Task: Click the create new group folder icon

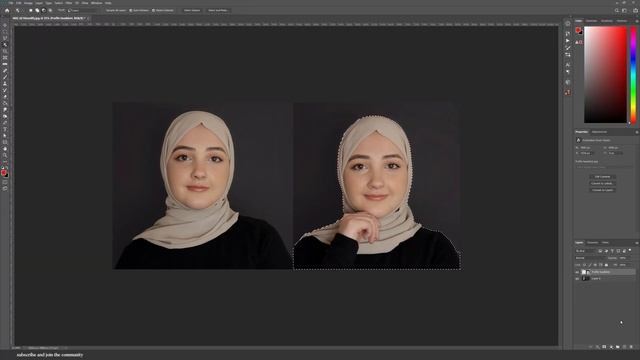Action: (x=618, y=347)
